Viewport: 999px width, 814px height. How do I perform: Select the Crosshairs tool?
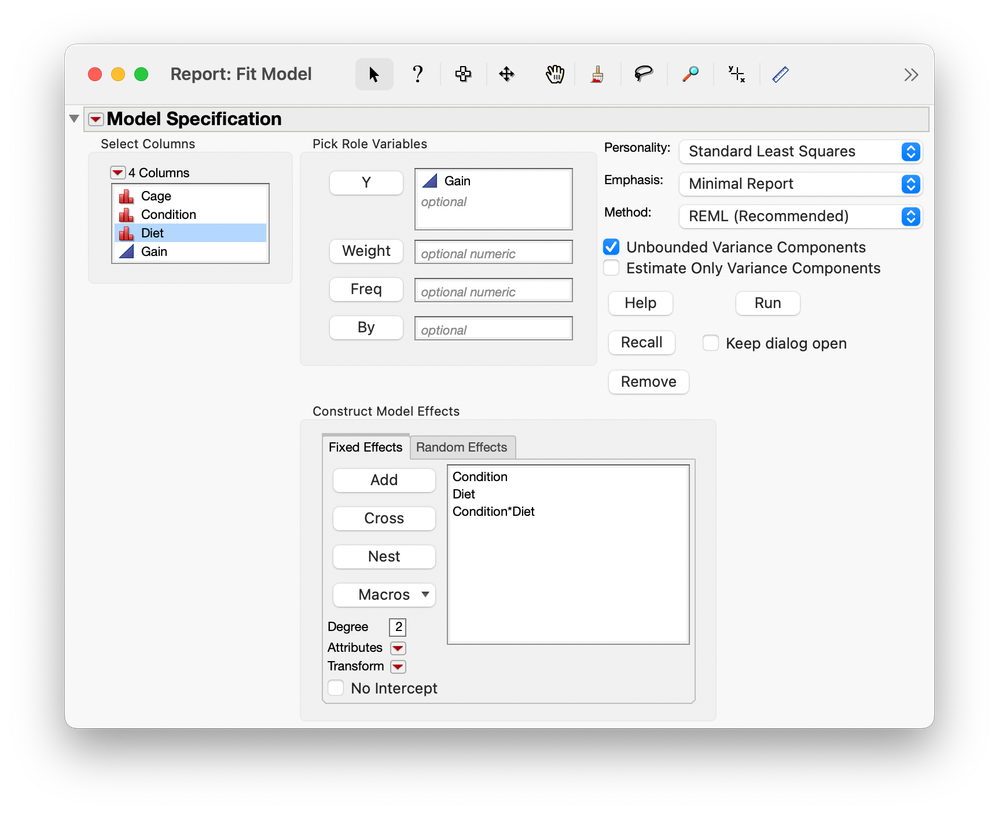pyautogui.click(x=736, y=74)
